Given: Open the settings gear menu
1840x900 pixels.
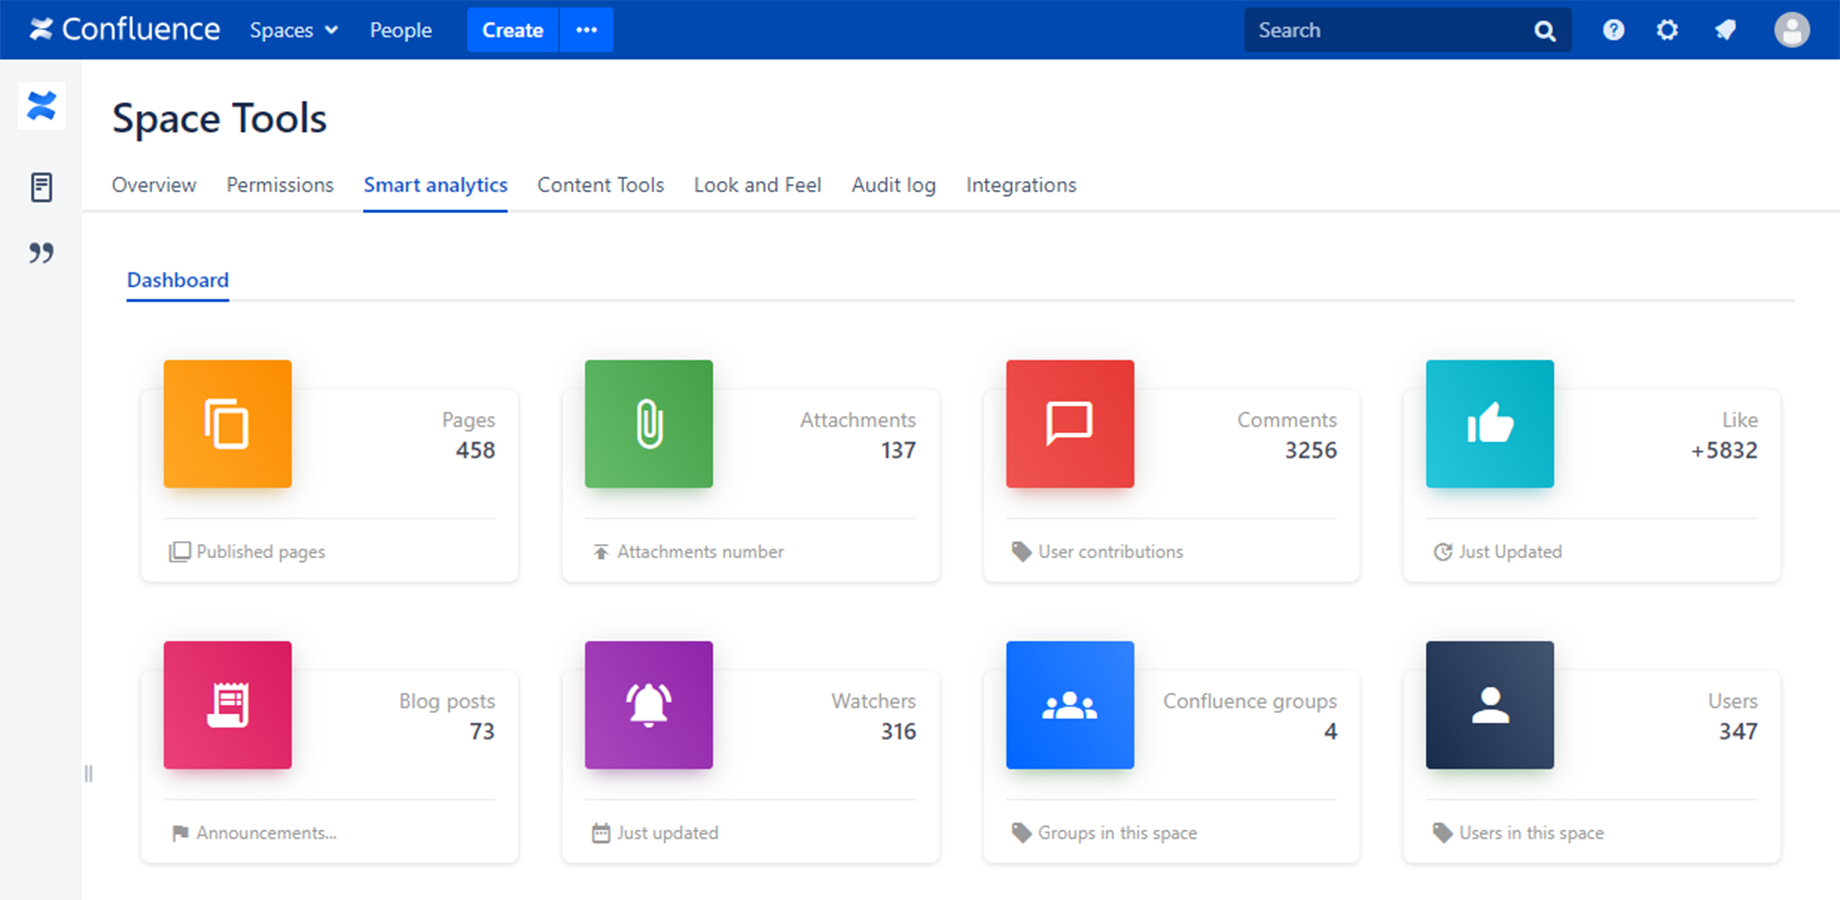Looking at the screenshot, I should pos(1667,30).
